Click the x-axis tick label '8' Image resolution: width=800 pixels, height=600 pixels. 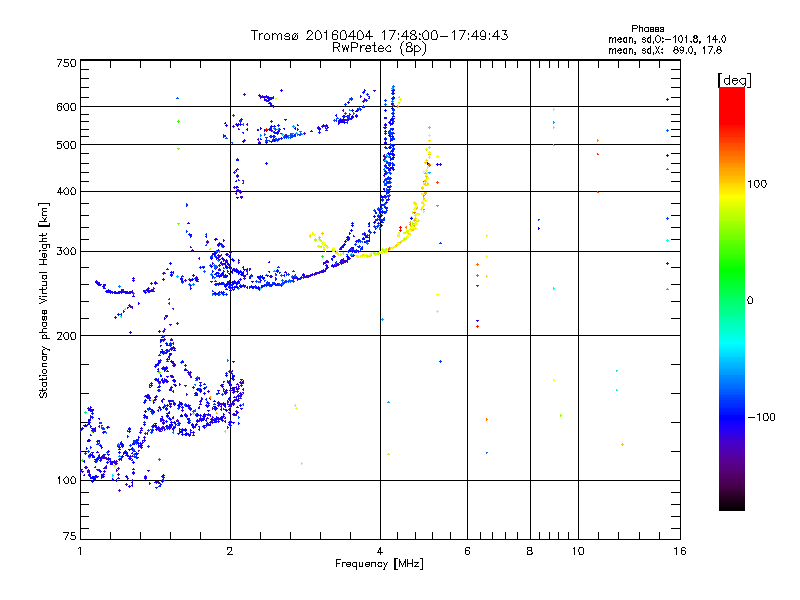(530, 551)
